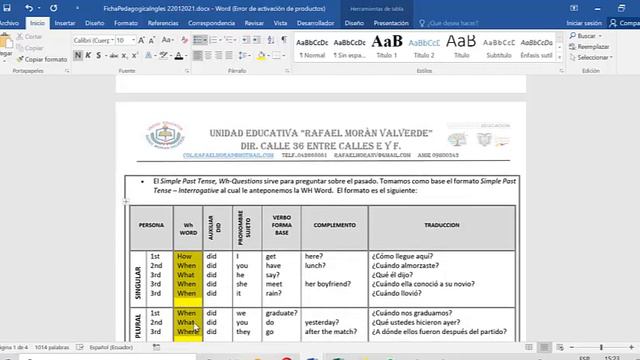This screenshot has width=640, height=360.
Task: Click the print layout view icon
Action: [544, 347]
